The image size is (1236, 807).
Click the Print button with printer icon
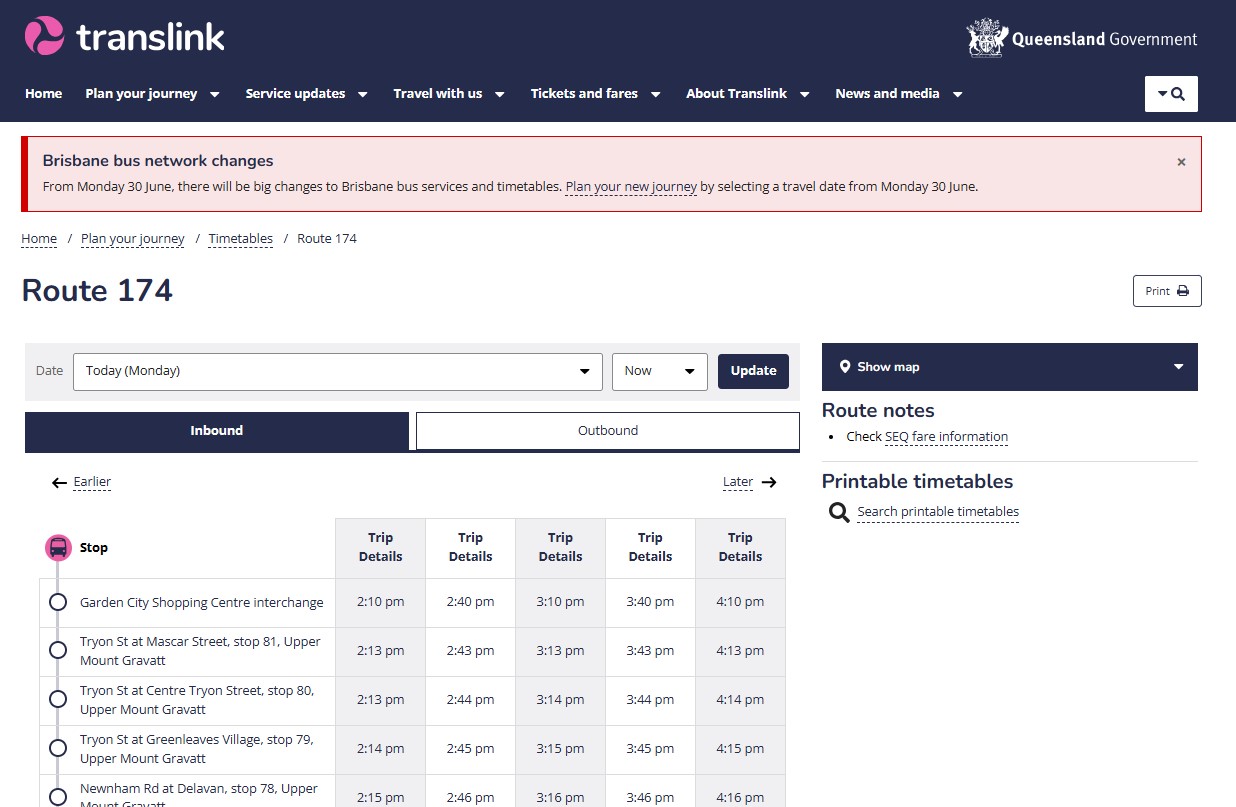click(x=1167, y=291)
